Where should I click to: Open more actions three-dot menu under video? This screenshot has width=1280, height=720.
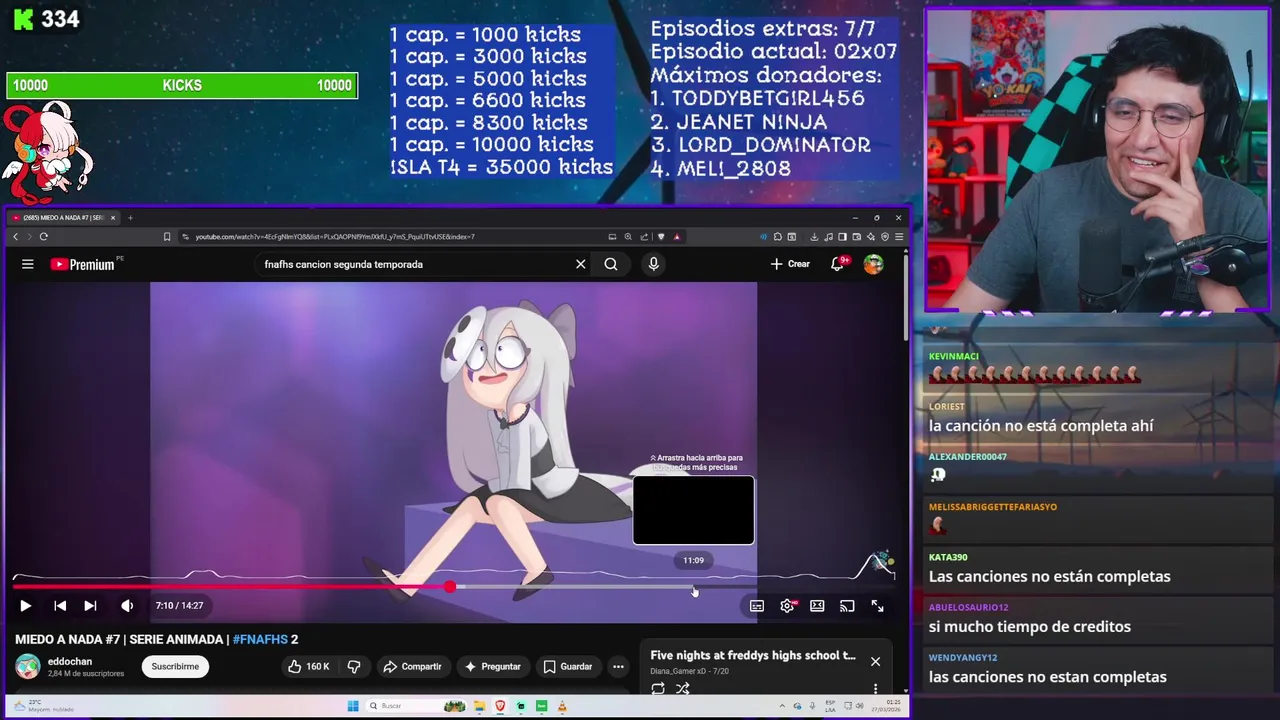(618, 666)
